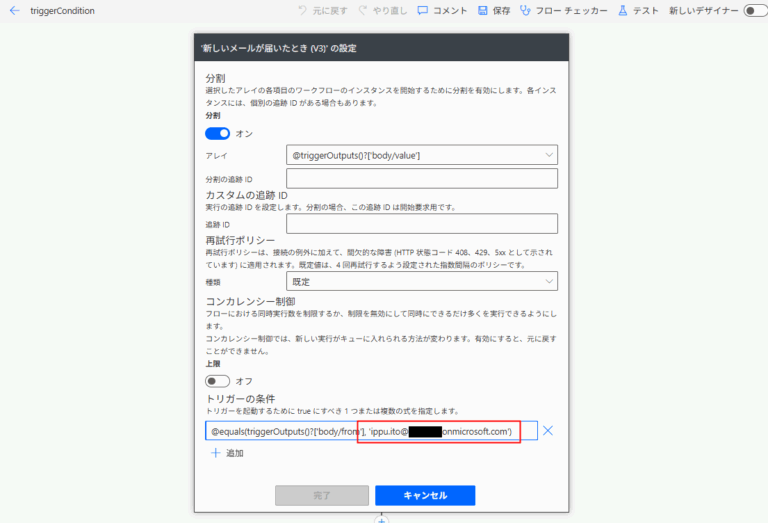768x523 pixels.
Task: Click the done (完了) button
Action: pos(322,495)
